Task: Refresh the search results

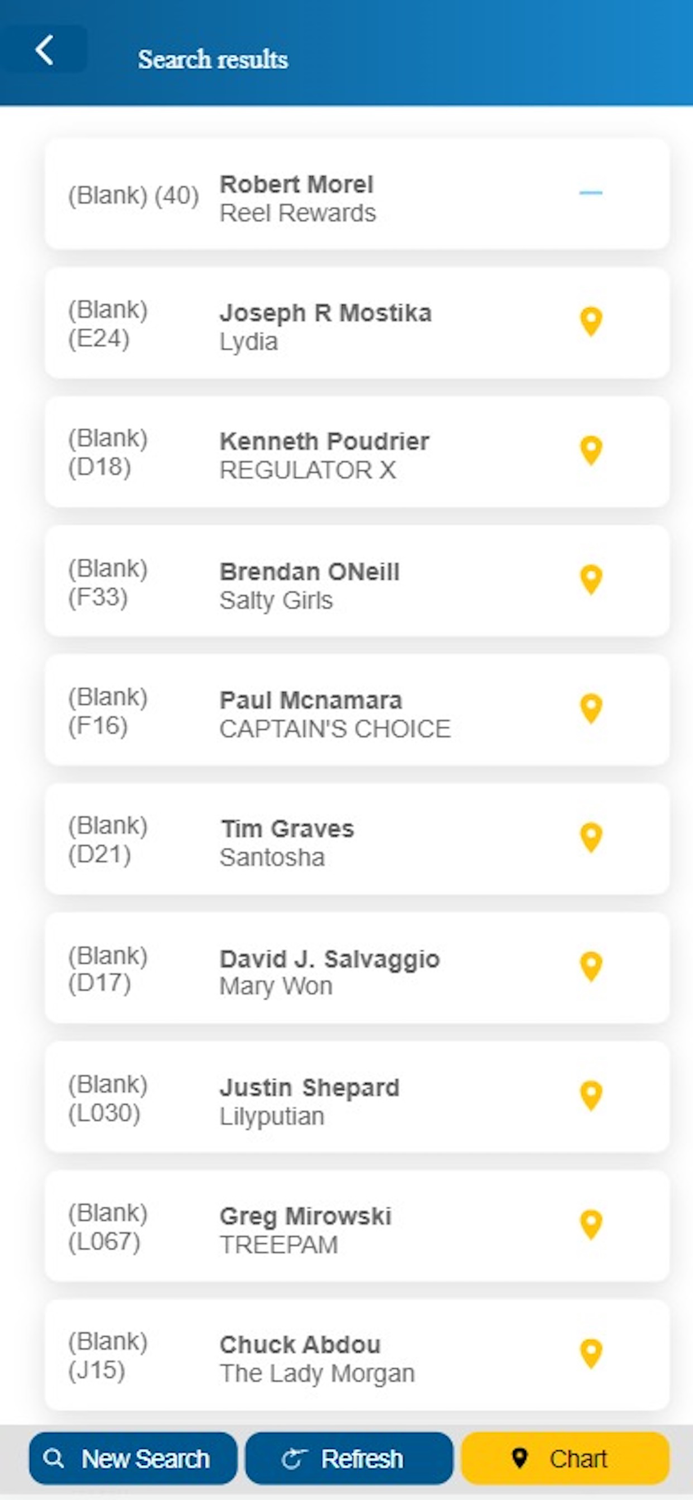Action: (x=348, y=1459)
